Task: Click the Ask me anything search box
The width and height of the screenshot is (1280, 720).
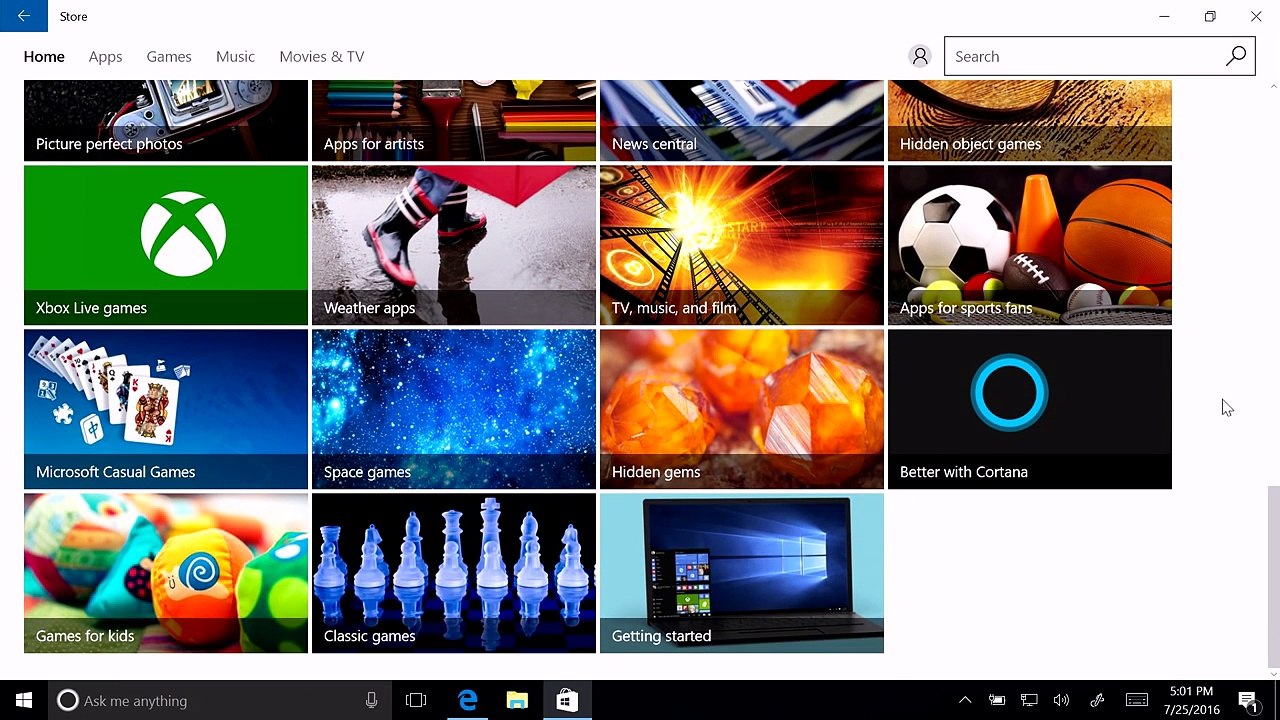Action: tap(220, 700)
